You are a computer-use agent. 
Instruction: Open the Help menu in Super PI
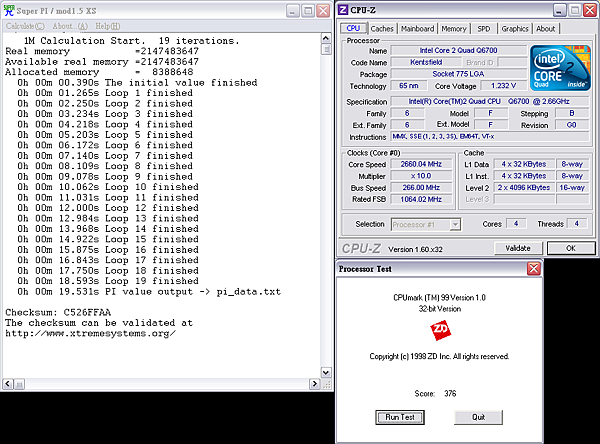click(x=108, y=26)
